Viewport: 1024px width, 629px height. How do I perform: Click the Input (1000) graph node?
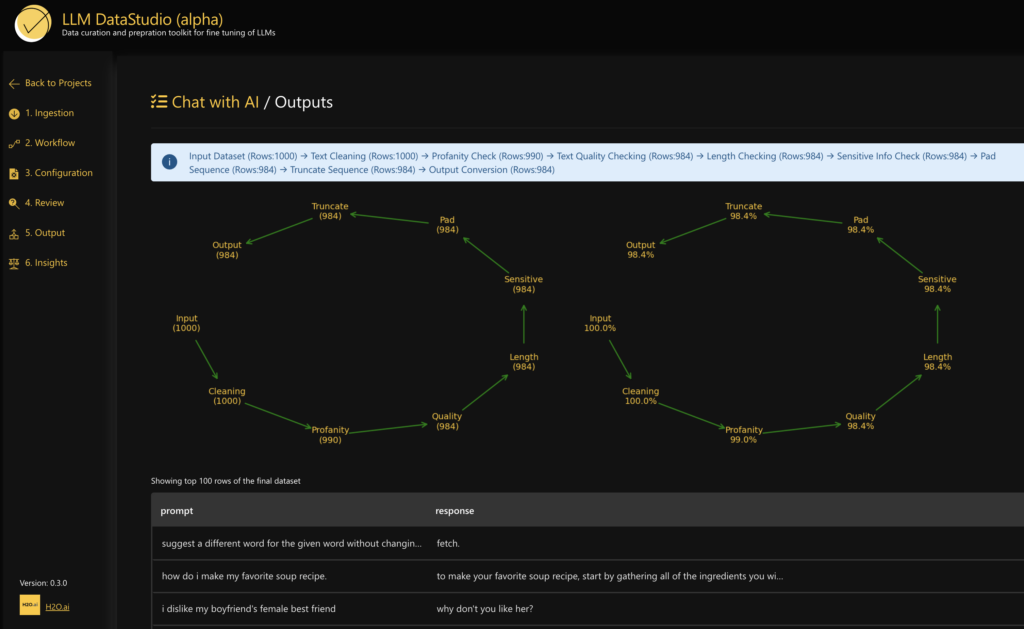point(186,323)
